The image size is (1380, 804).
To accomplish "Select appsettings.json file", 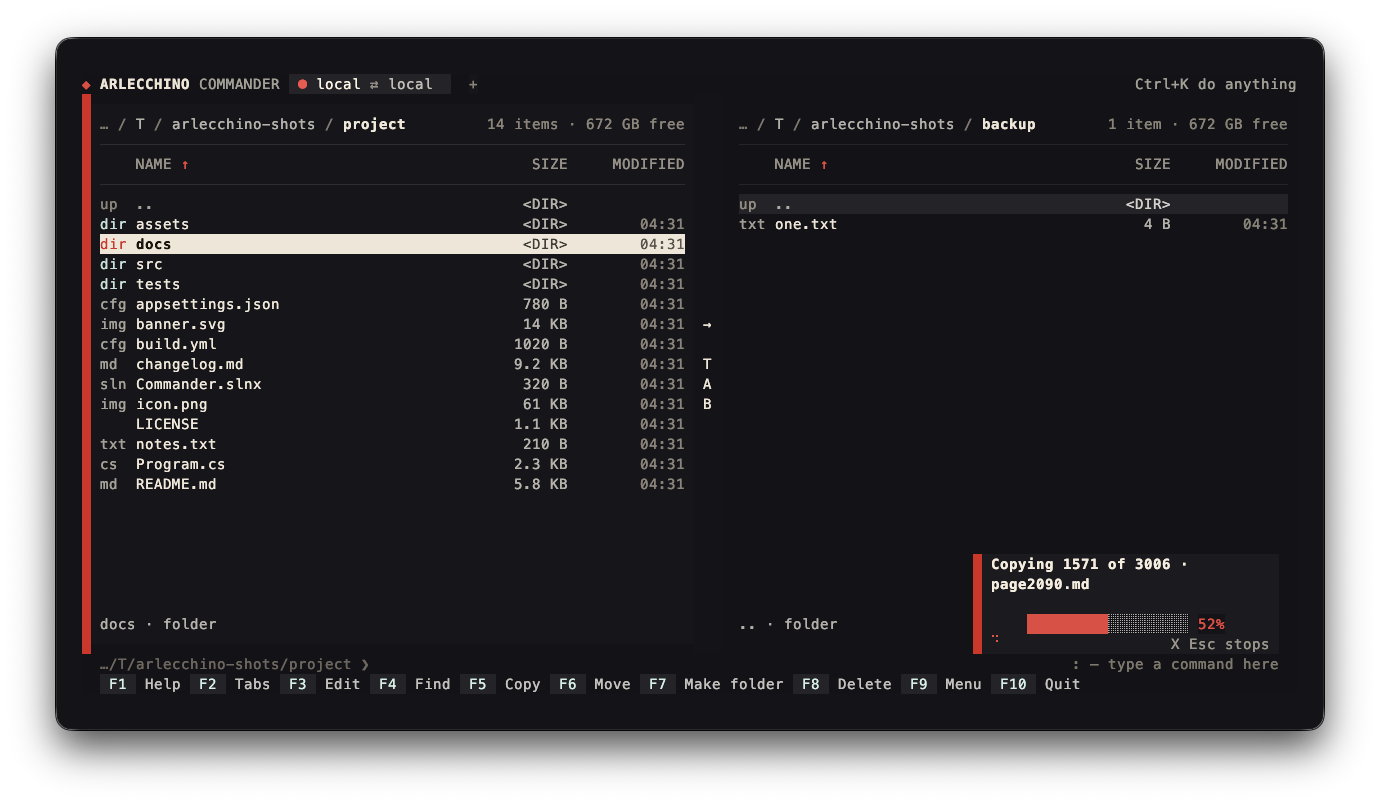I will pos(392,304).
